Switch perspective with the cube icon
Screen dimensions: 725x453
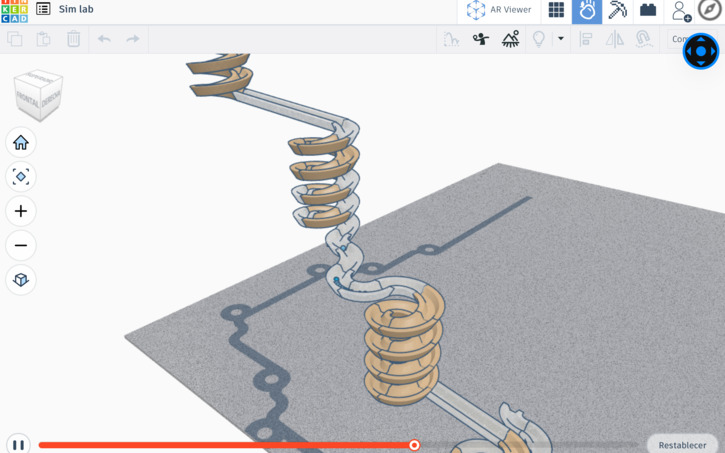tap(21, 280)
